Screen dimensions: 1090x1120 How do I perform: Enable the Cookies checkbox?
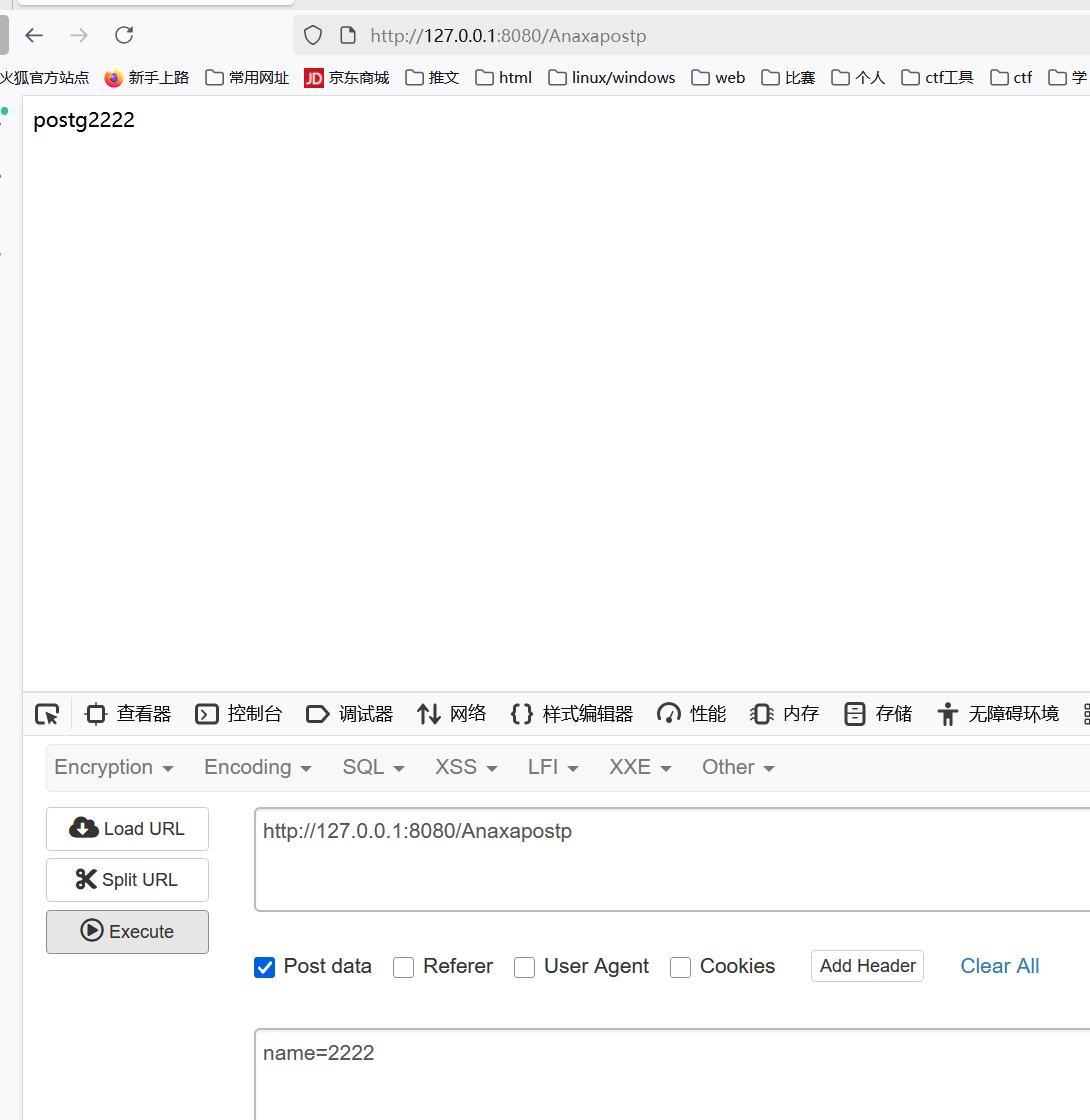tap(680, 967)
